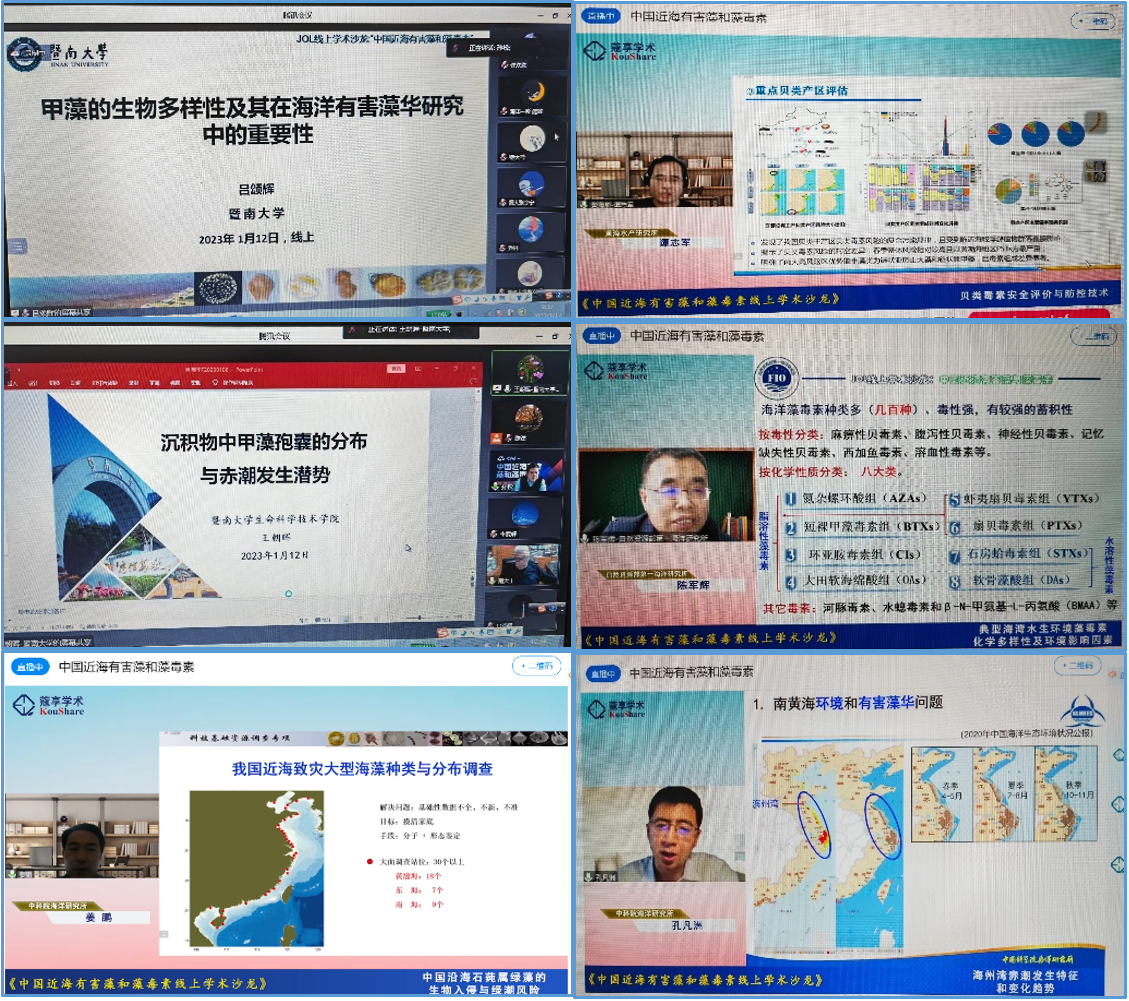Click the '直播中' badge in 孔凡洲's livestream
Screen dimensions: 1129x1001
(601, 674)
